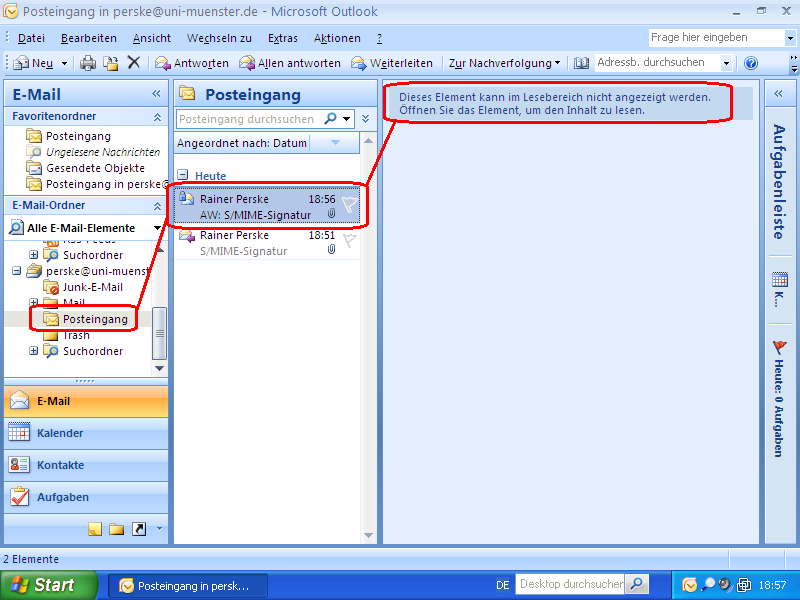This screenshot has width=800, height=600.
Task: Open the Extras menu
Action: click(283, 38)
